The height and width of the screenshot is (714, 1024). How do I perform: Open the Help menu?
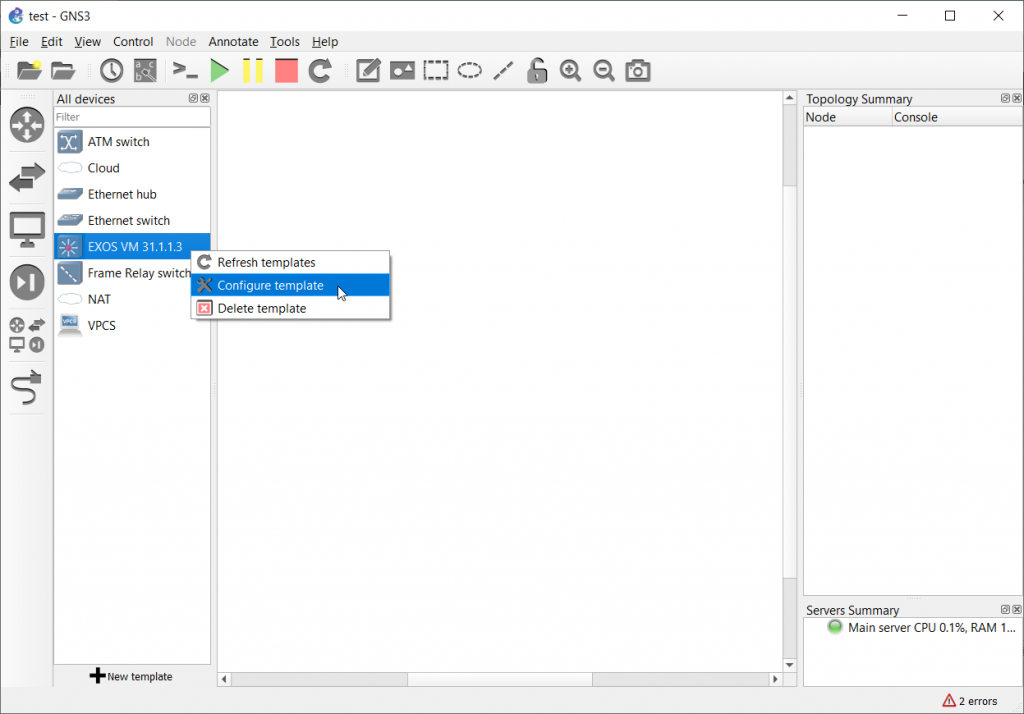pyautogui.click(x=325, y=42)
